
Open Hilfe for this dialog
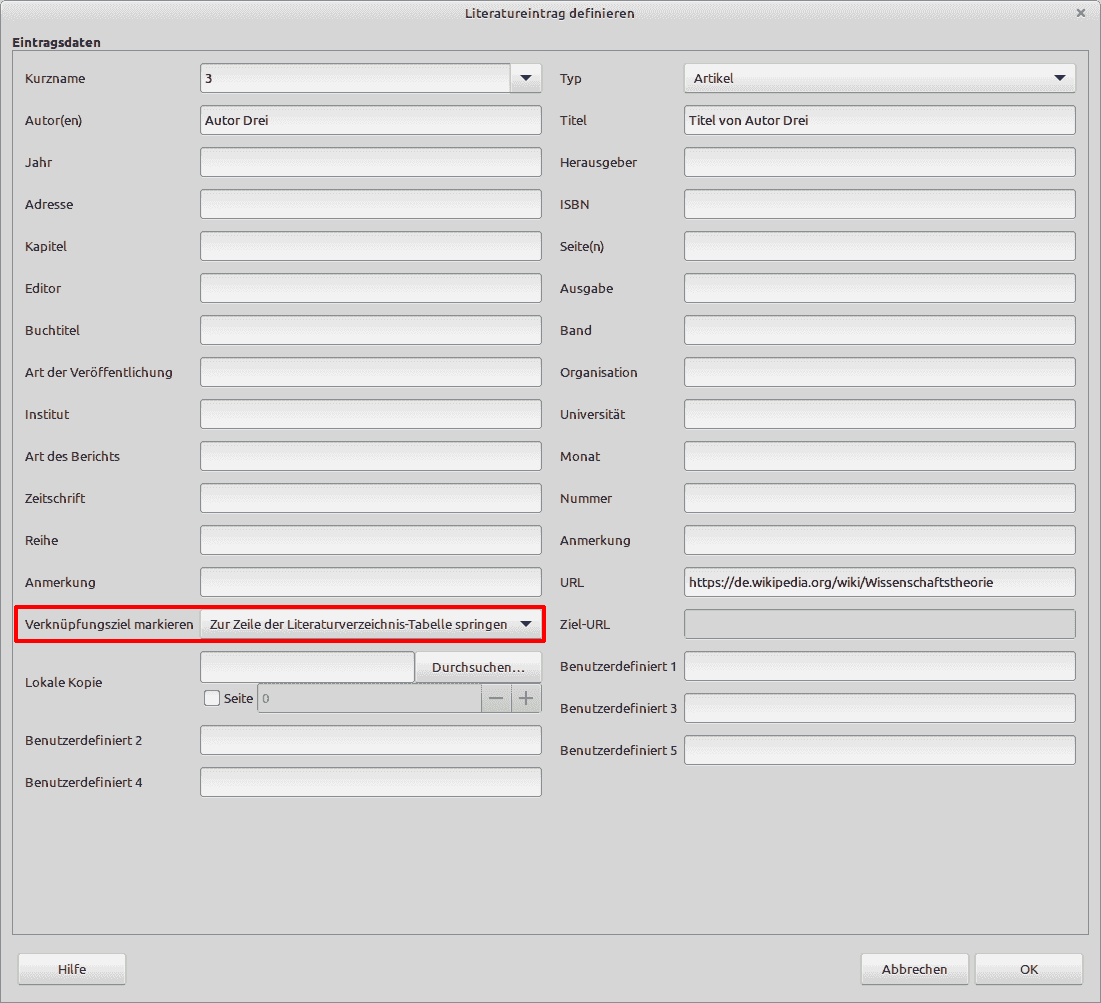tap(72, 969)
